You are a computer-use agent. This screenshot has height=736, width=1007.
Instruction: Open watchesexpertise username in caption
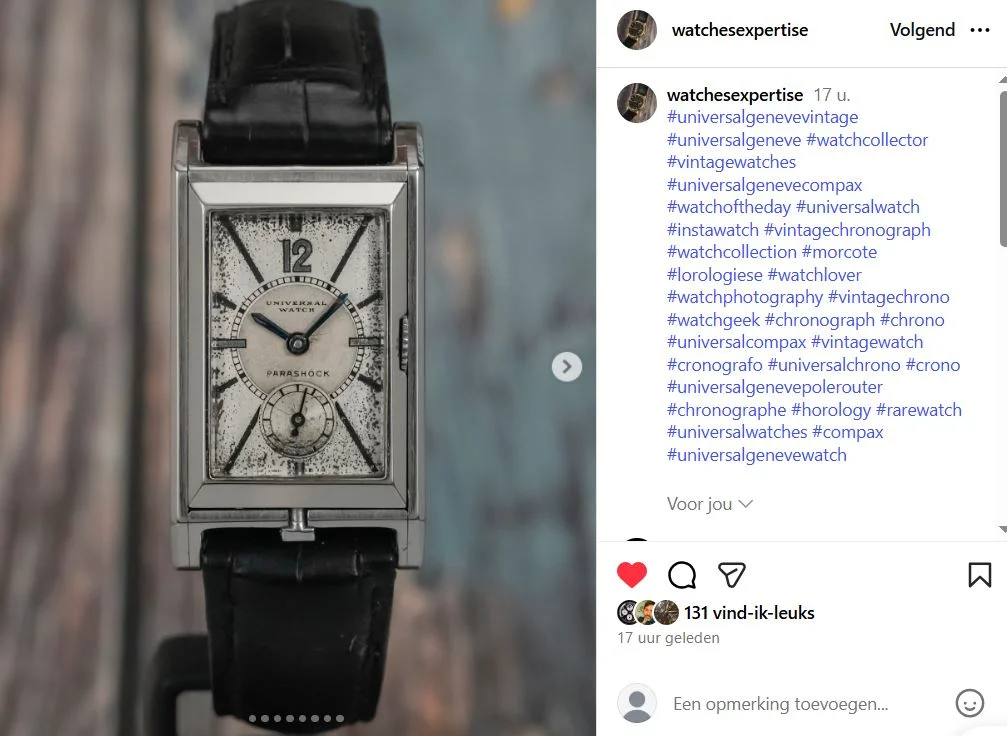(735, 95)
